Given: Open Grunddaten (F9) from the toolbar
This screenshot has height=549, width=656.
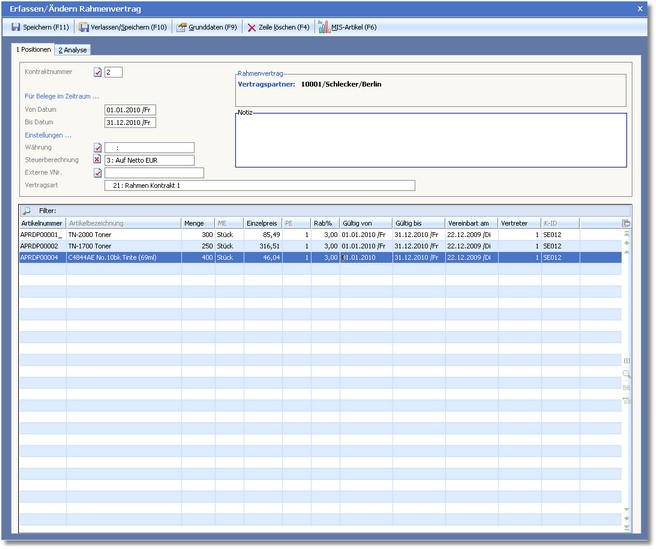Looking at the screenshot, I should [x=206, y=27].
